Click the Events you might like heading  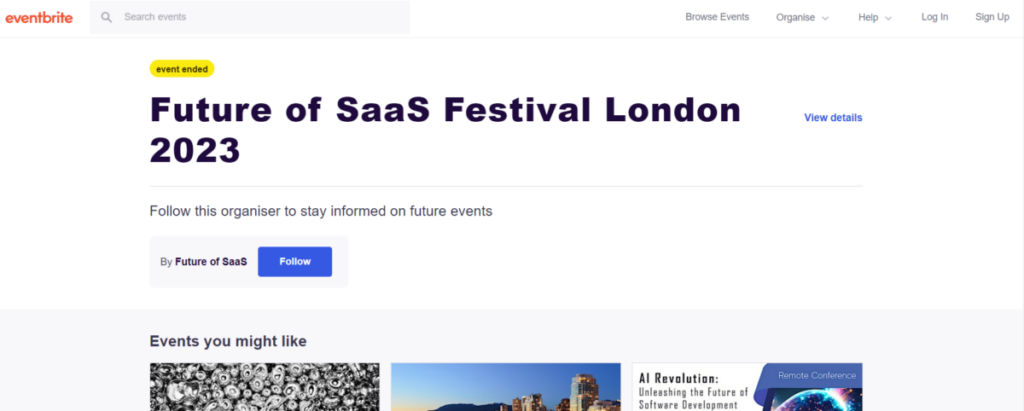pos(228,341)
